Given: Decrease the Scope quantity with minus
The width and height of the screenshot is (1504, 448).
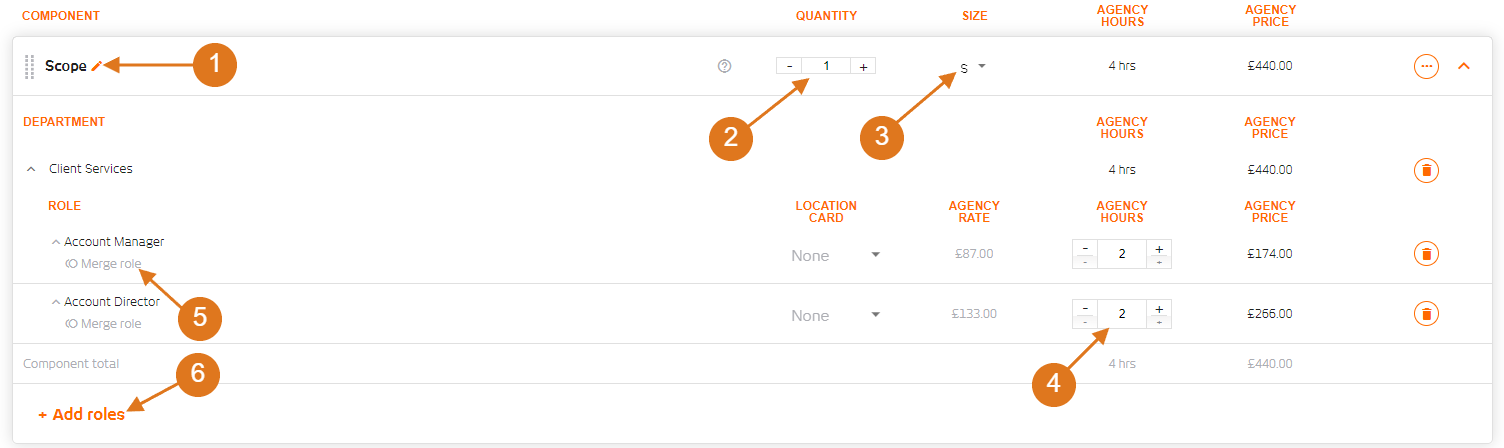Looking at the screenshot, I should (789, 66).
